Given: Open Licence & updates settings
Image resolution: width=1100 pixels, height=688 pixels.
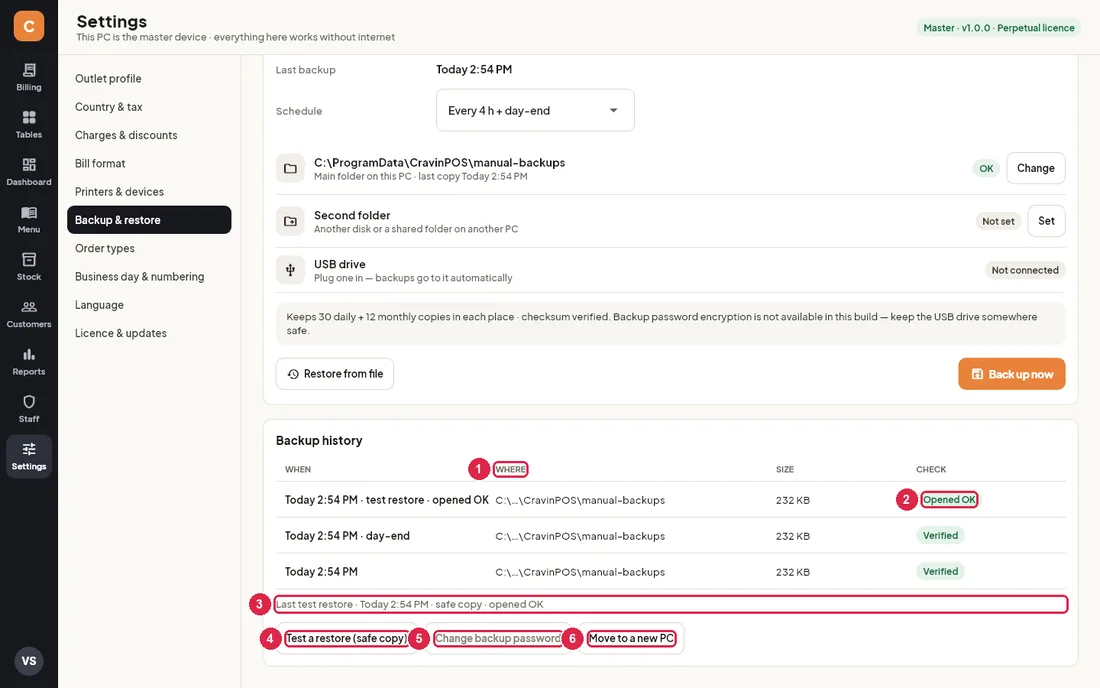Looking at the screenshot, I should [x=149, y=333].
